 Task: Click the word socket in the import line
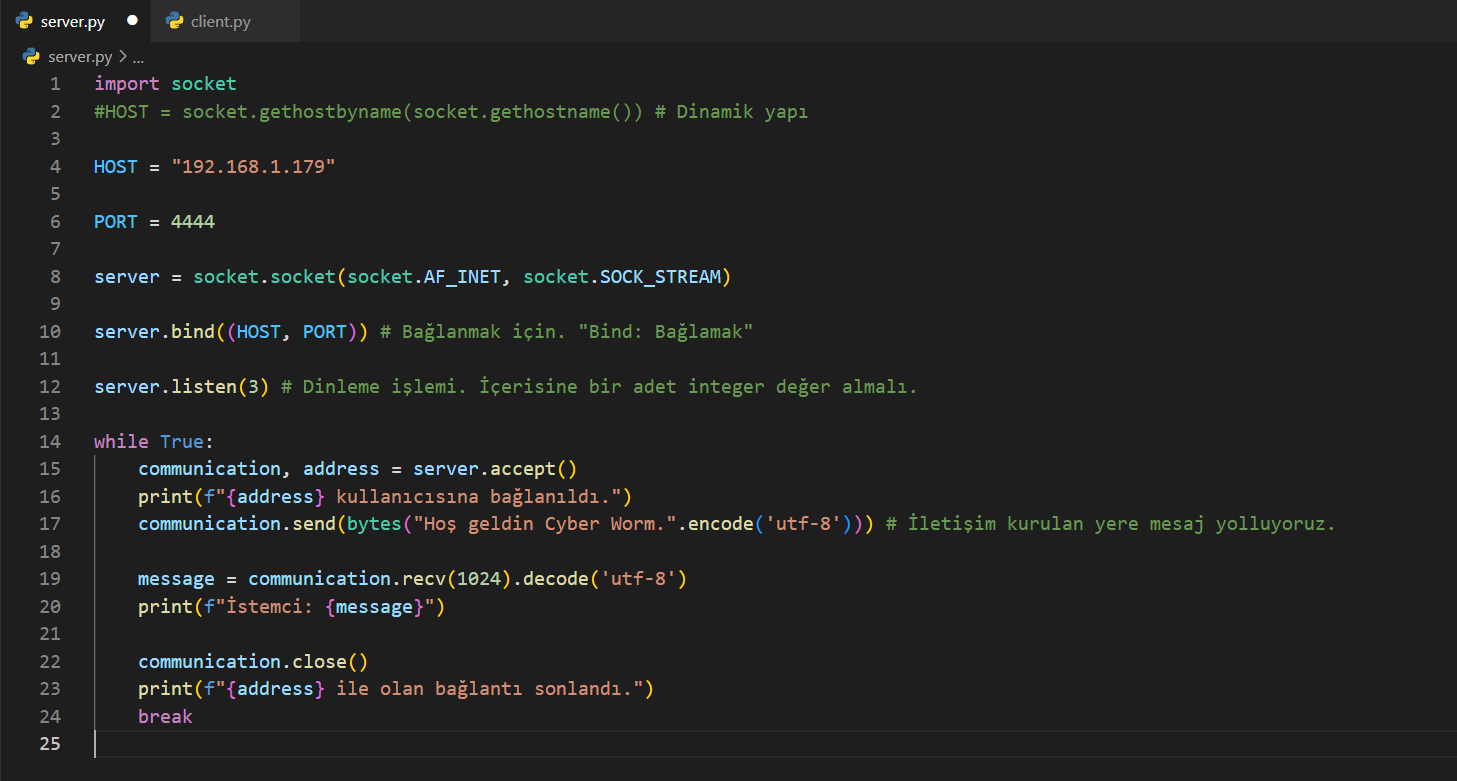[x=203, y=84]
